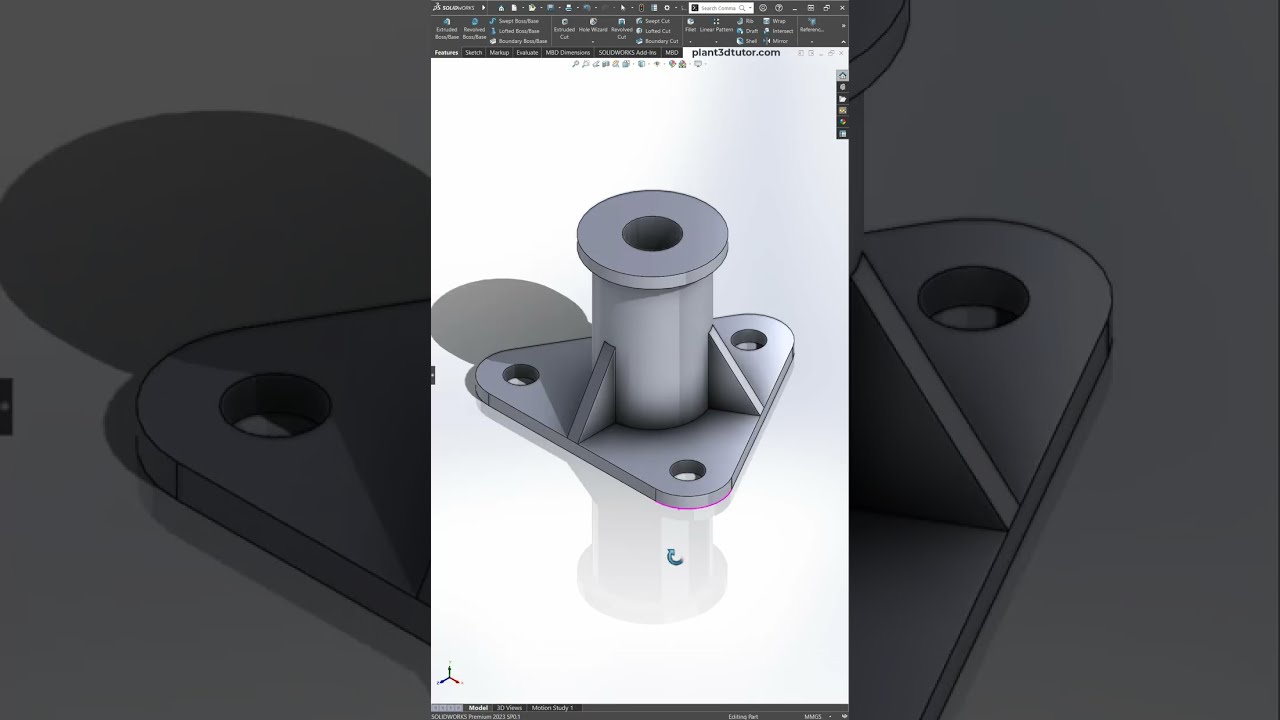Activate the Revolved Cut tool

[622, 29]
